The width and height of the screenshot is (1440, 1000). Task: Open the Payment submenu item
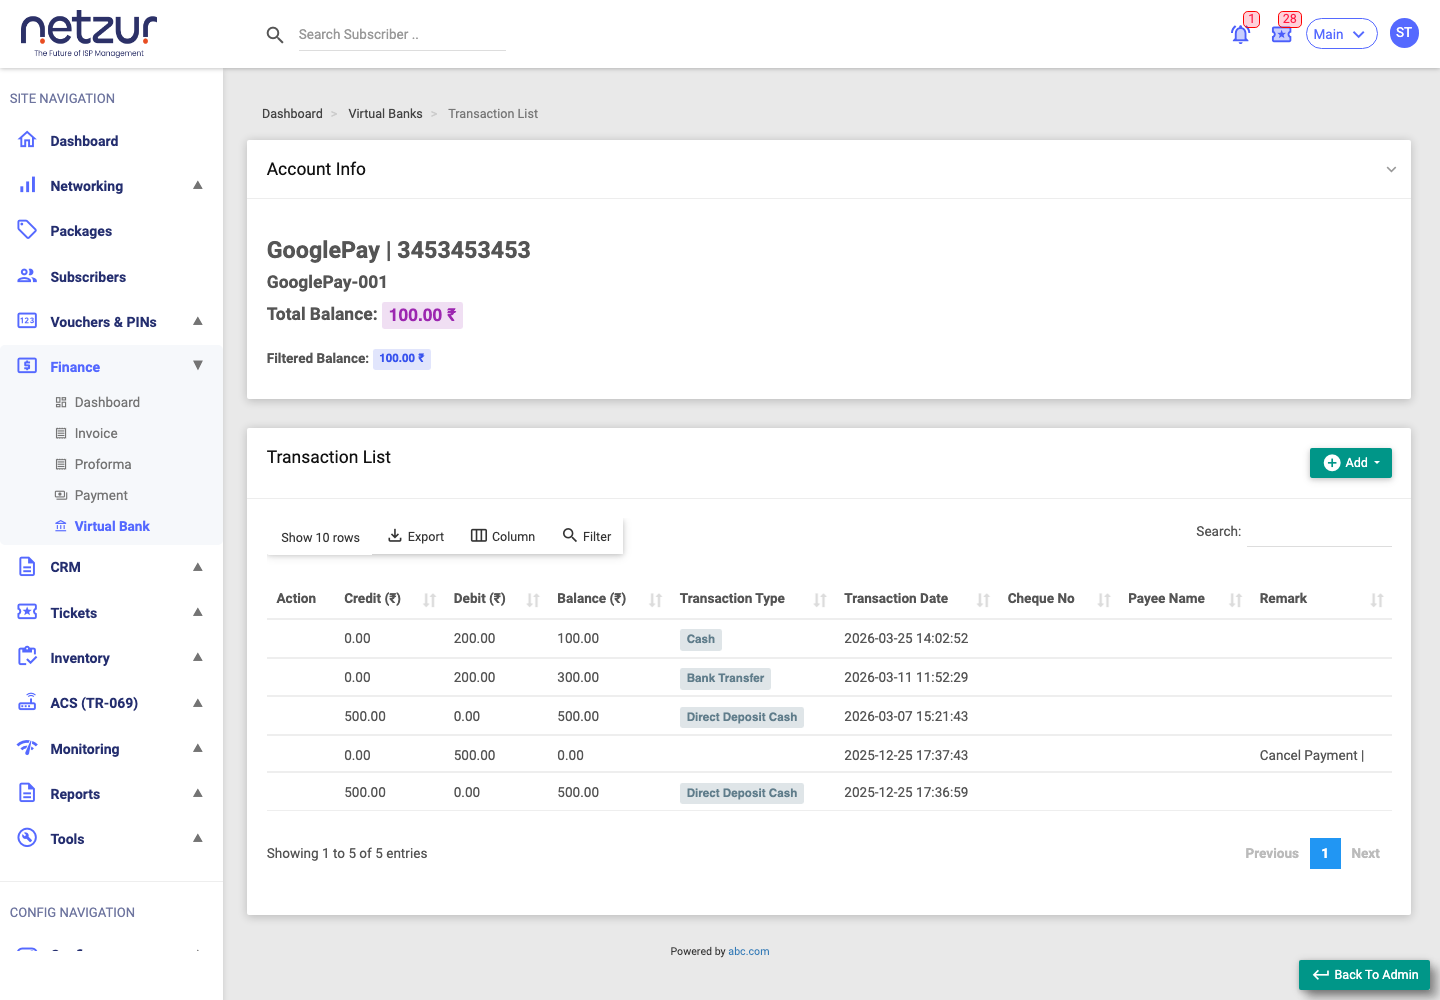tap(101, 495)
